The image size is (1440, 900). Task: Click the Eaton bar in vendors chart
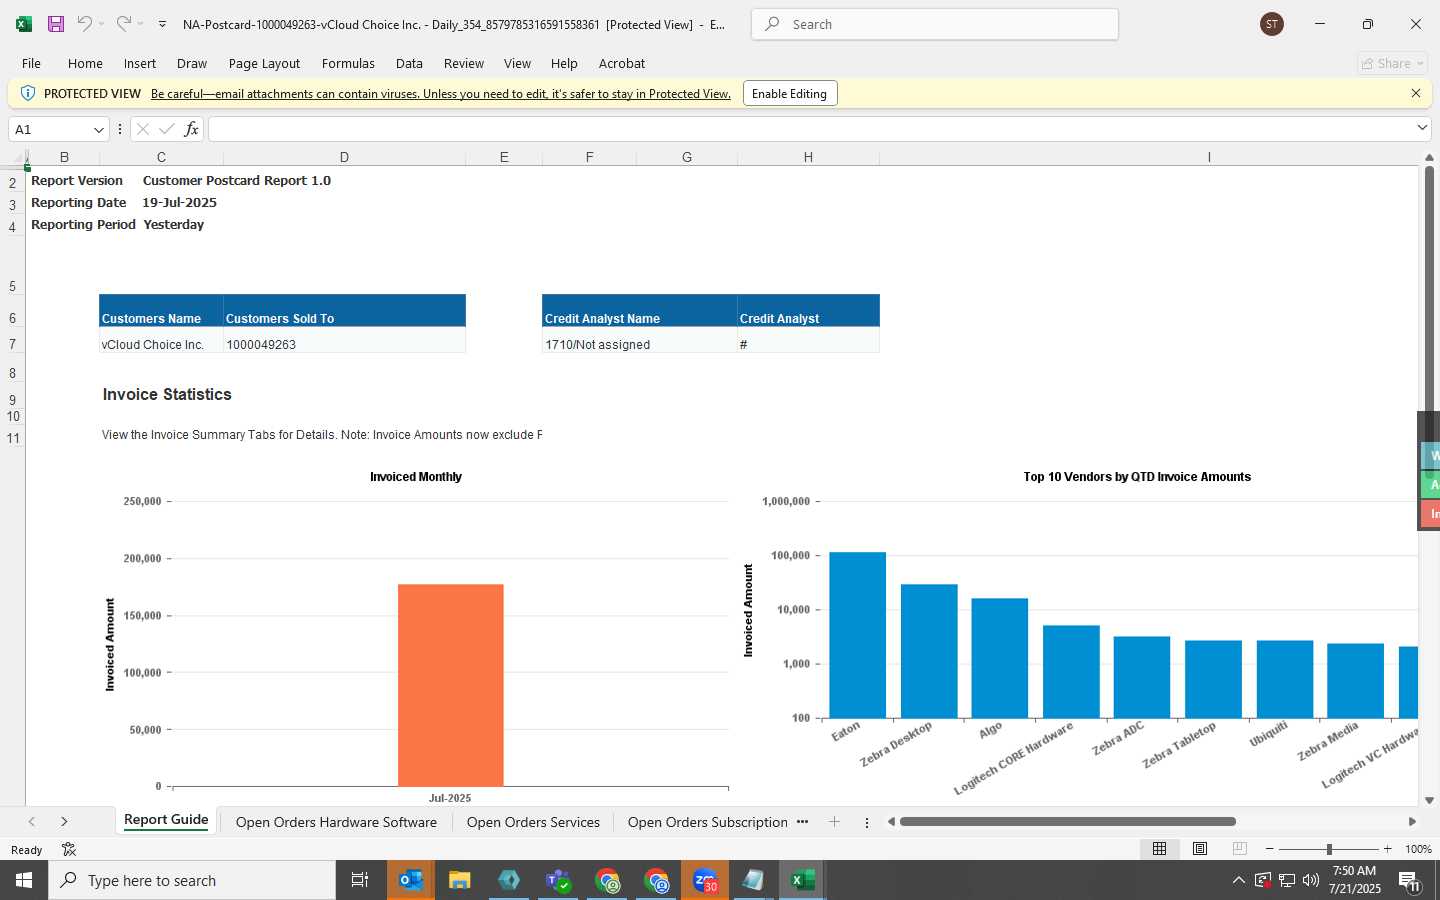click(x=857, y=635)
